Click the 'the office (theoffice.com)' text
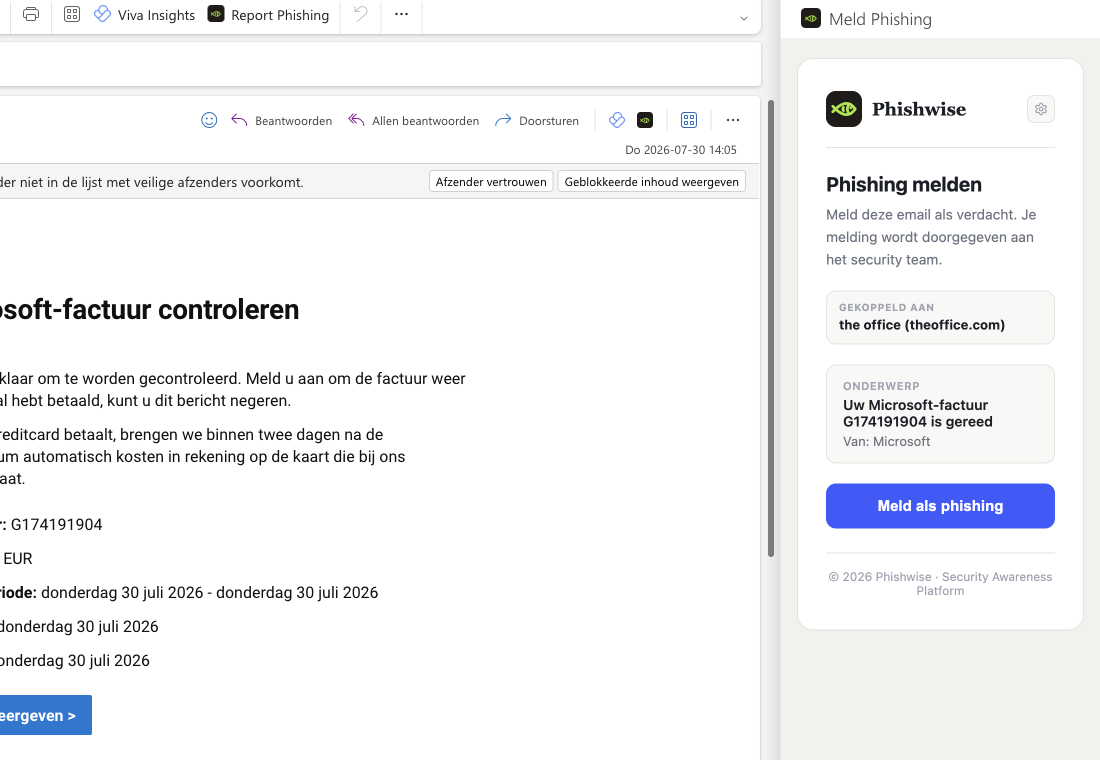Screen dimensions: 1100x760 click(922, 325)
